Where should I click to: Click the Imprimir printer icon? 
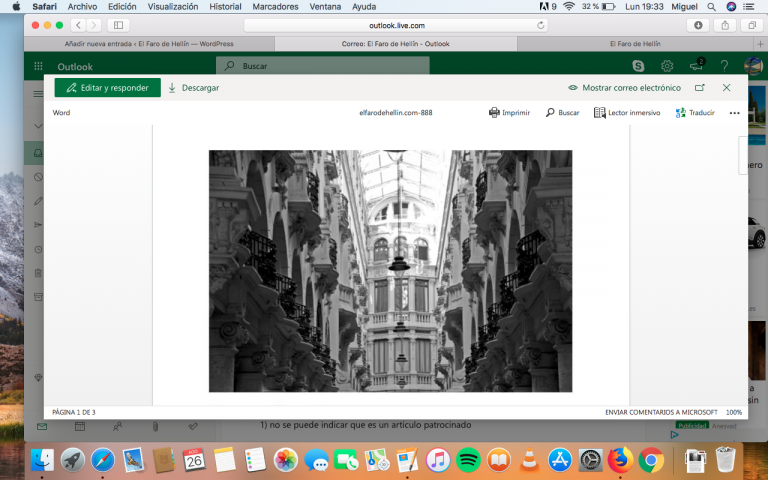click(494, 113)
